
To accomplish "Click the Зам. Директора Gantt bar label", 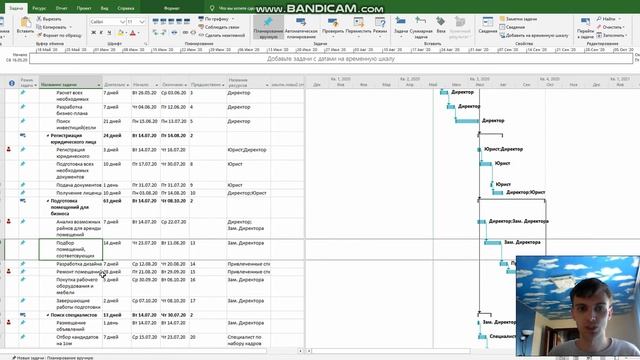I will [522, 242].
